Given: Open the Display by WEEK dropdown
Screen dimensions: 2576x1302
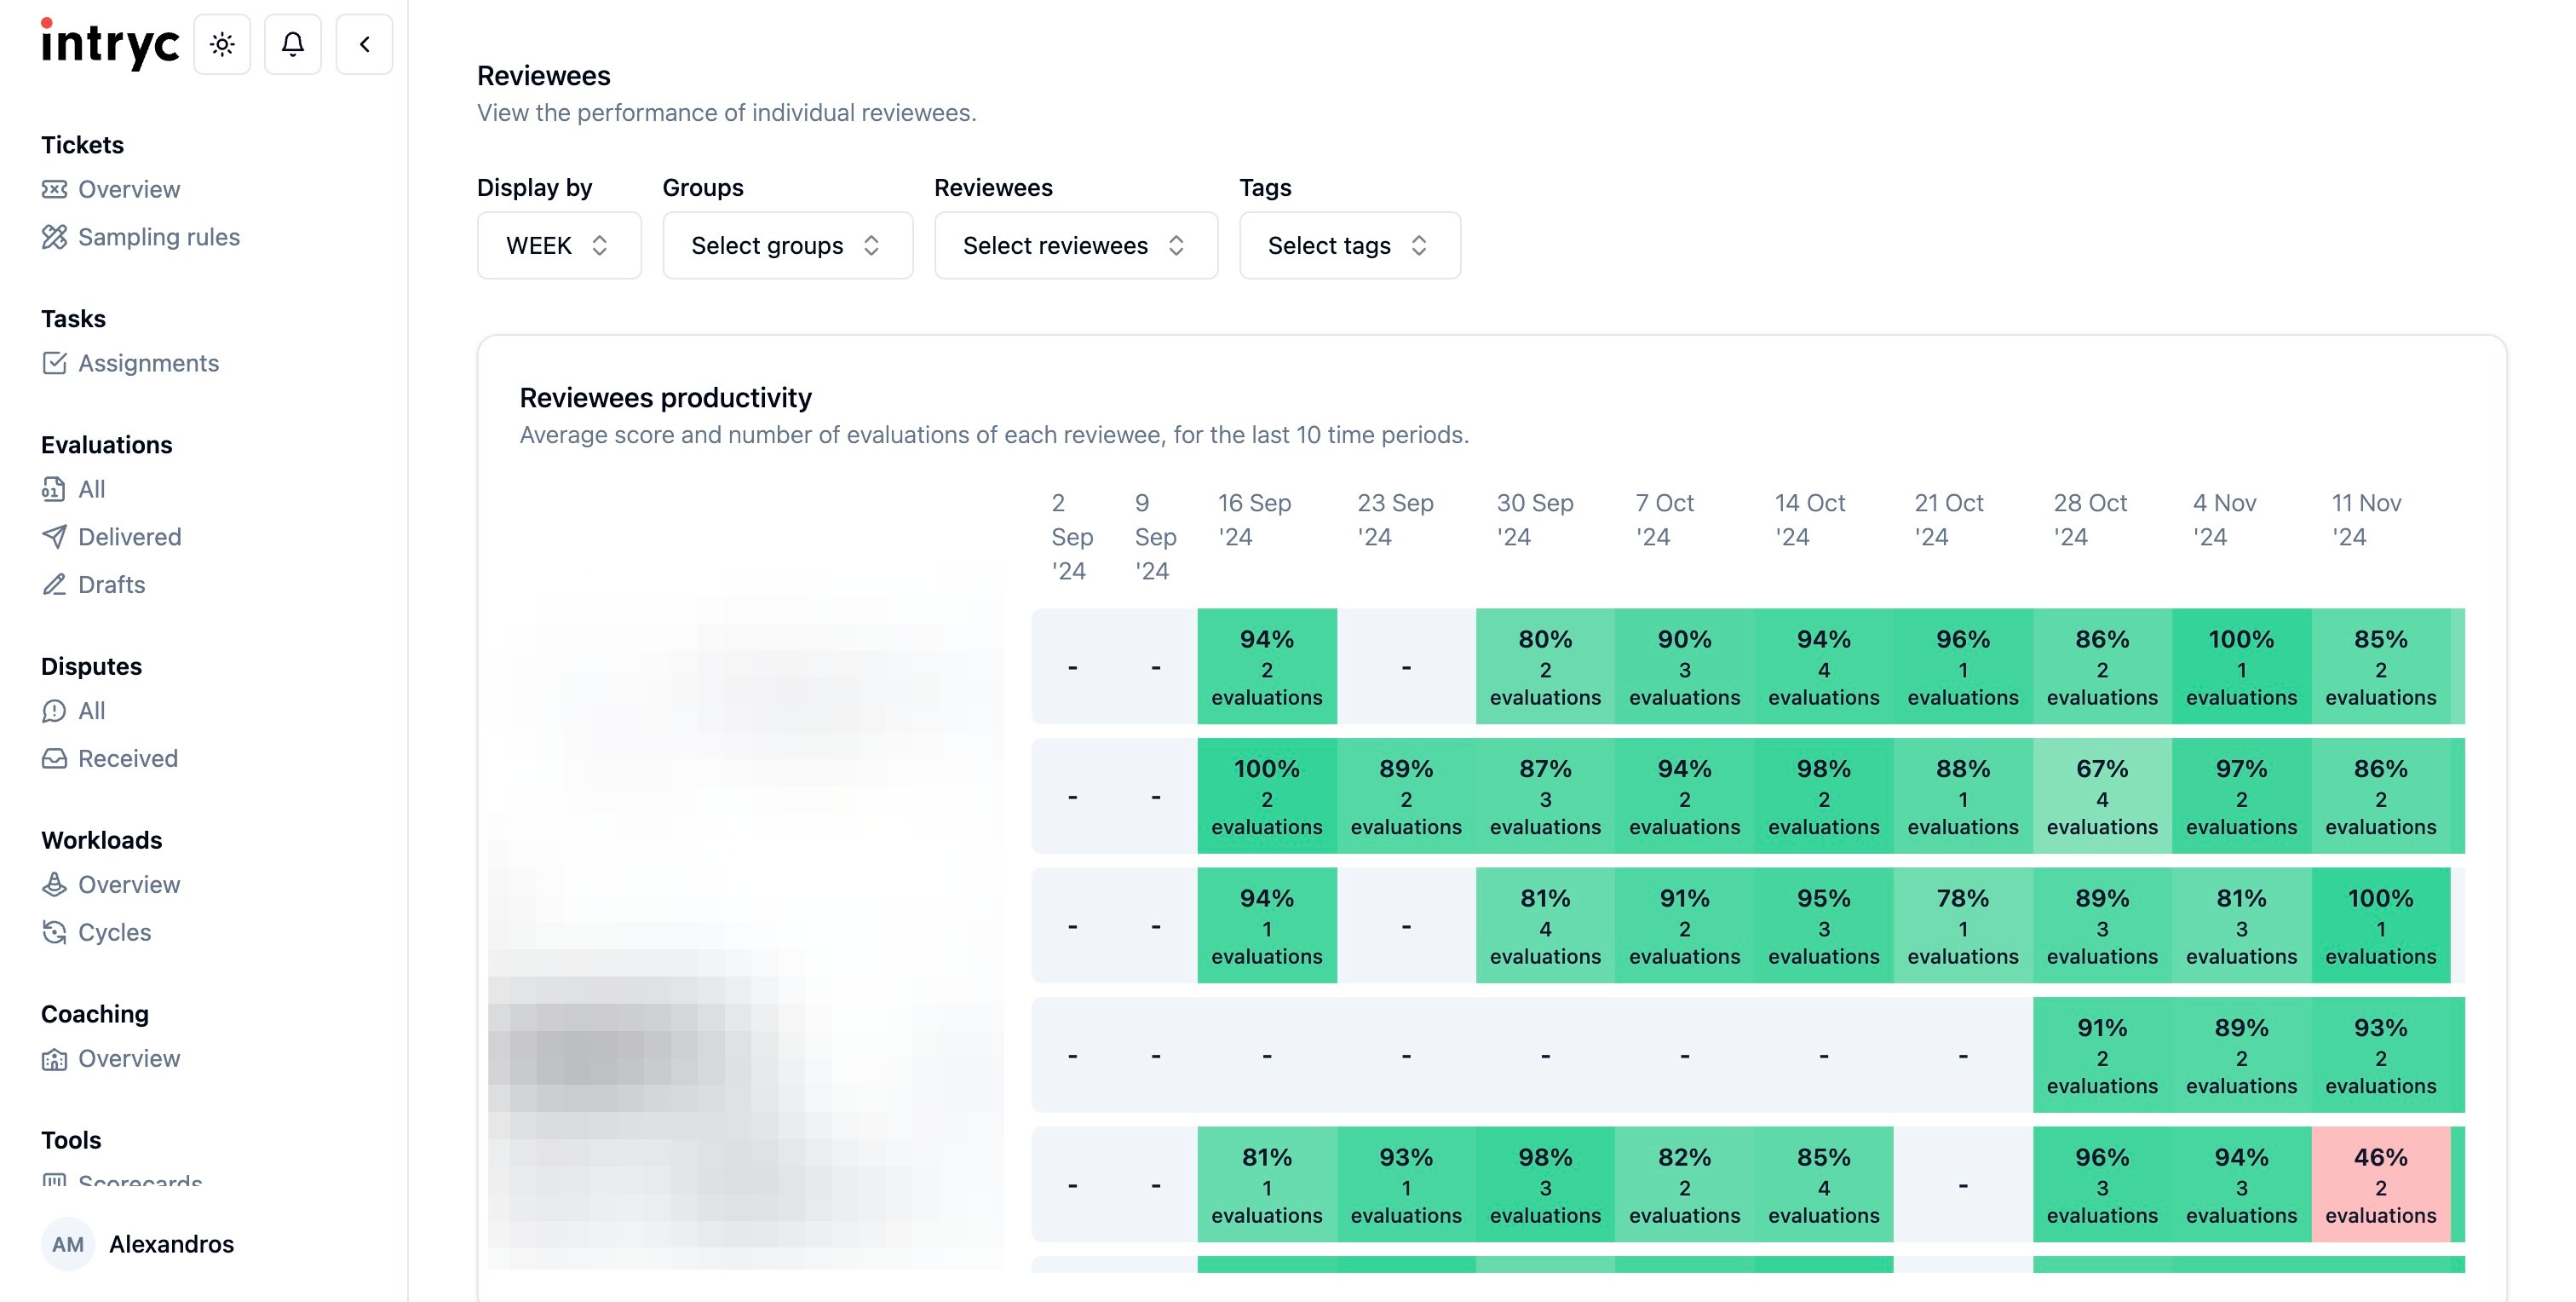Looking at the screenshot, I should (x=558, y=246).
